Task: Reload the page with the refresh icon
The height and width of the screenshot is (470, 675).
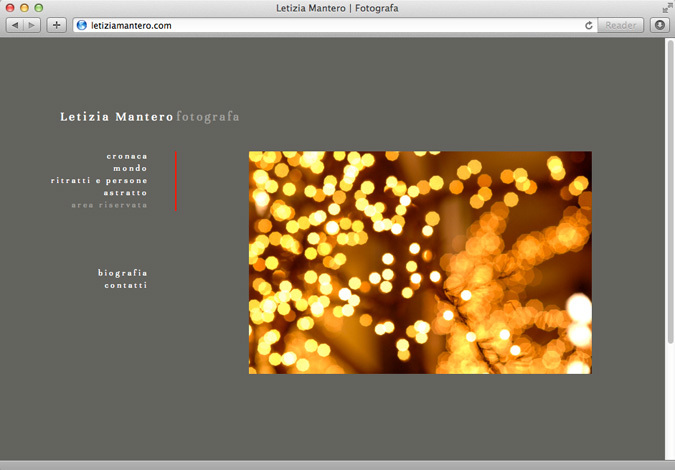Action: [x=589, y=25]
